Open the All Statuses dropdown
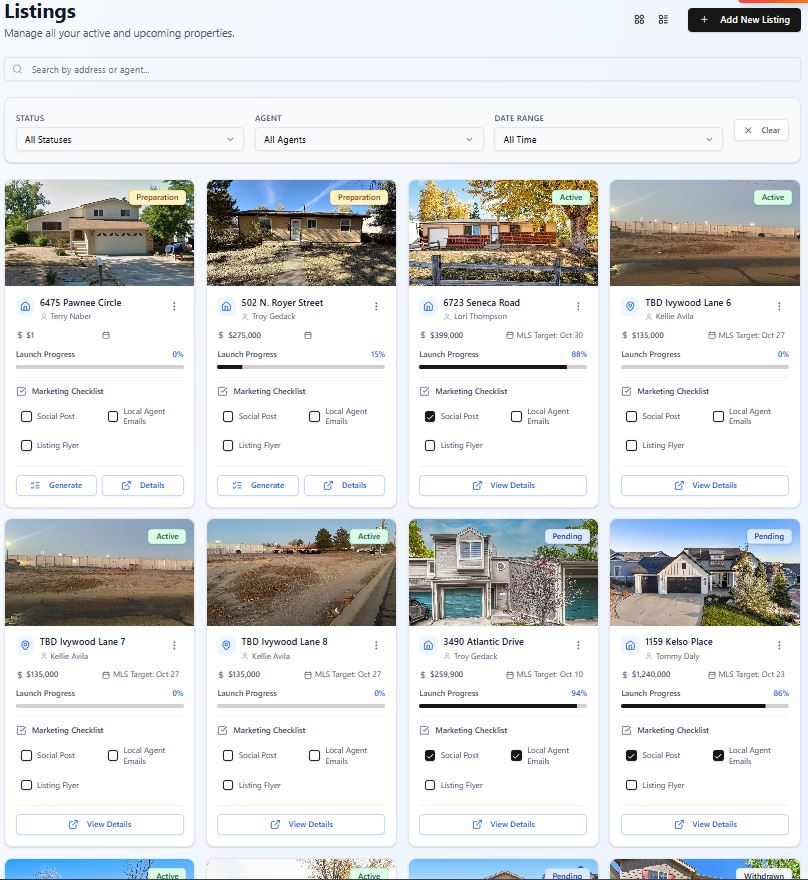Viewport: 808px width, 880px height. coord(130,139)
